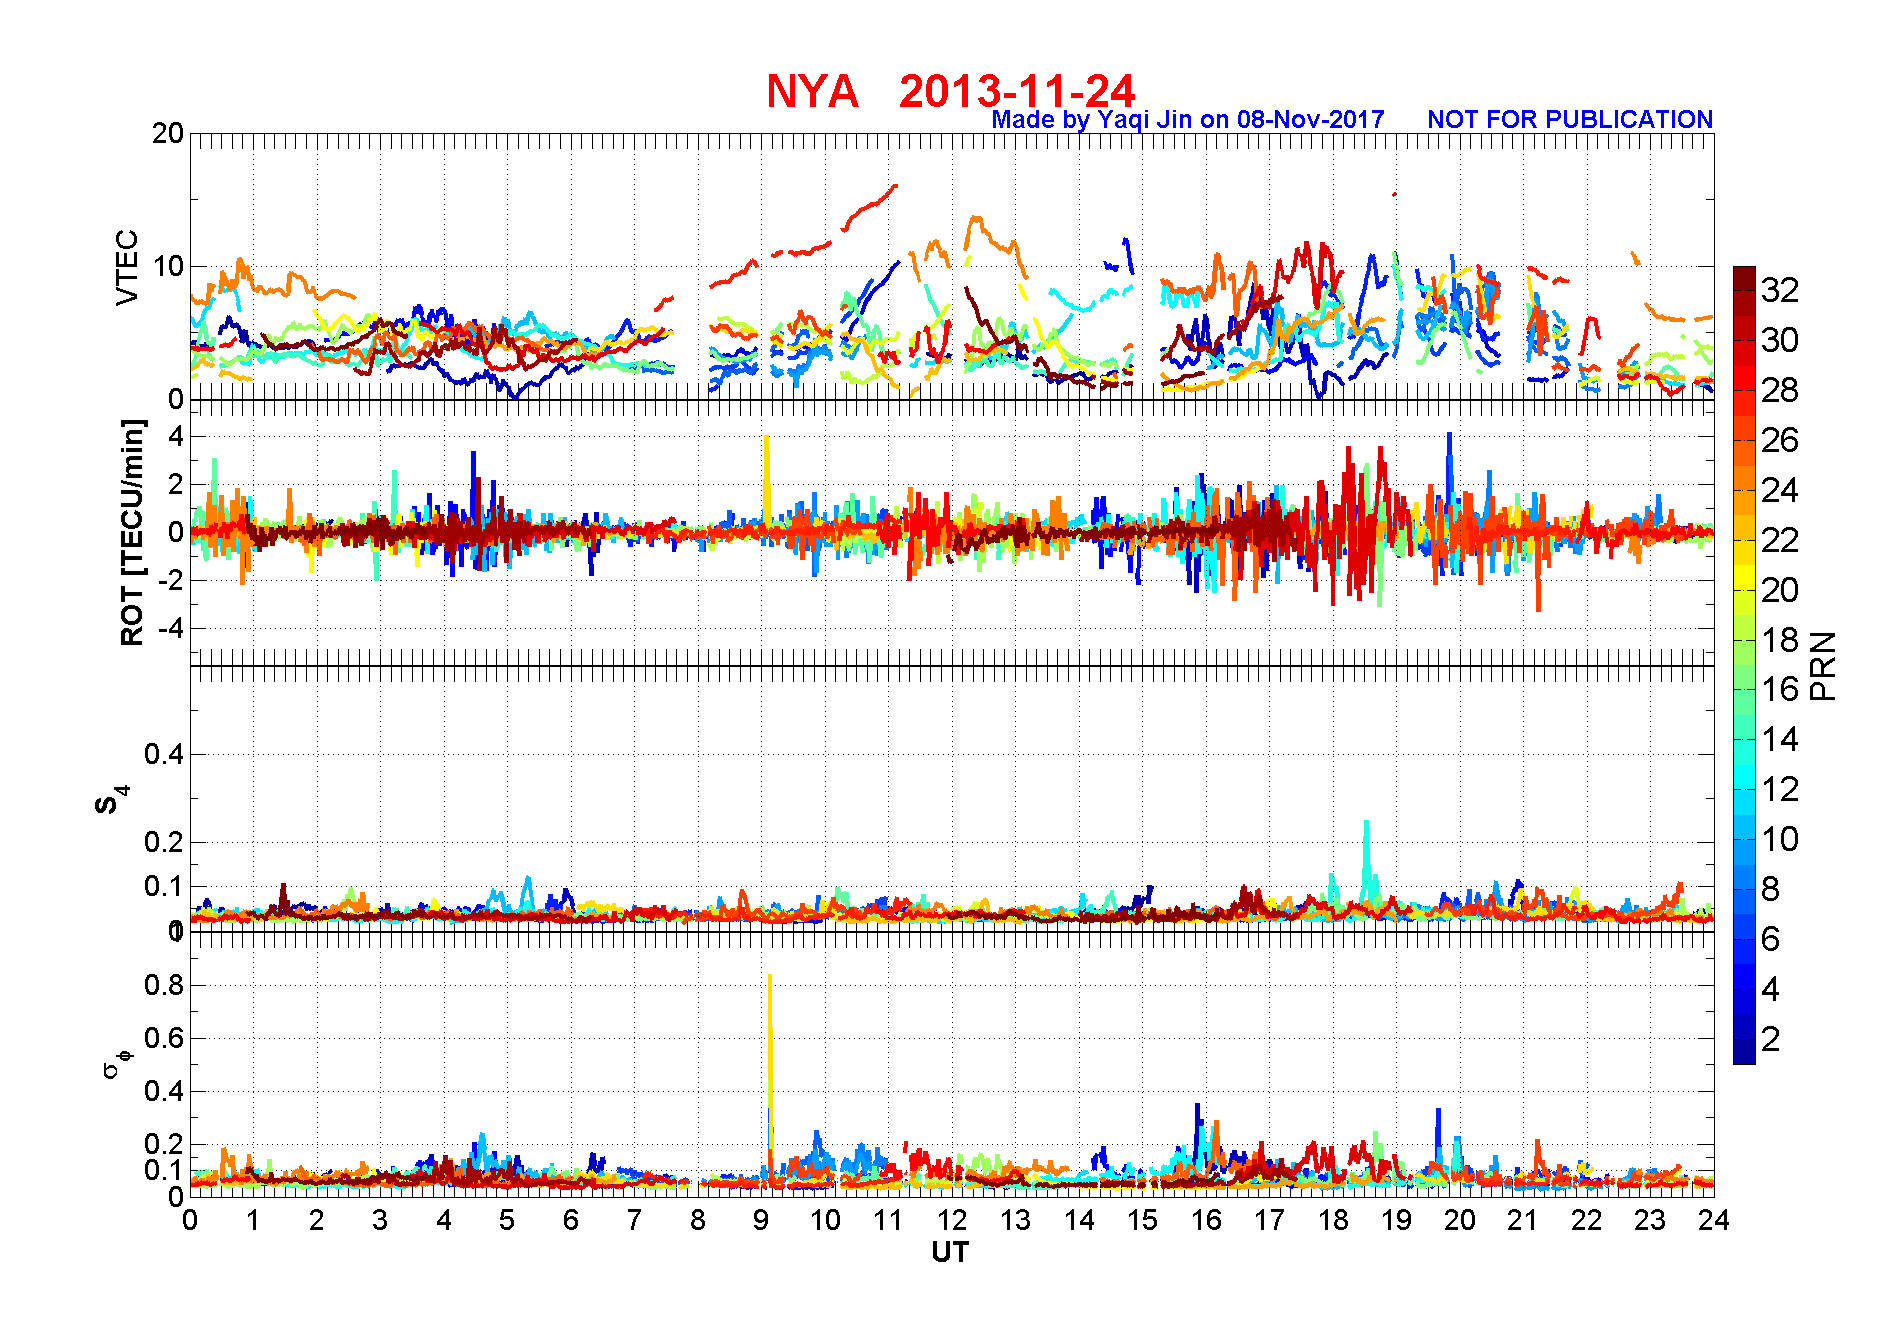Click the ROT axis tick label -2
Viewport: 1904px width, 1330px height.
point(171,580)
